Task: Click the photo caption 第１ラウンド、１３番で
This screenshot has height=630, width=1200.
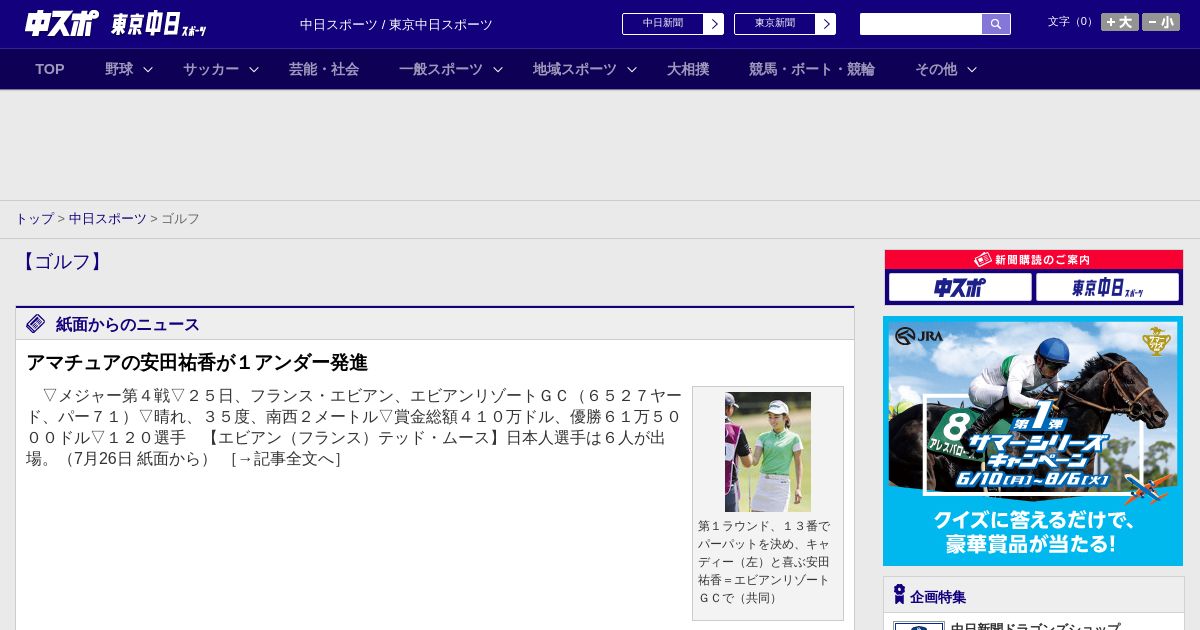Action: click(764, 526)
